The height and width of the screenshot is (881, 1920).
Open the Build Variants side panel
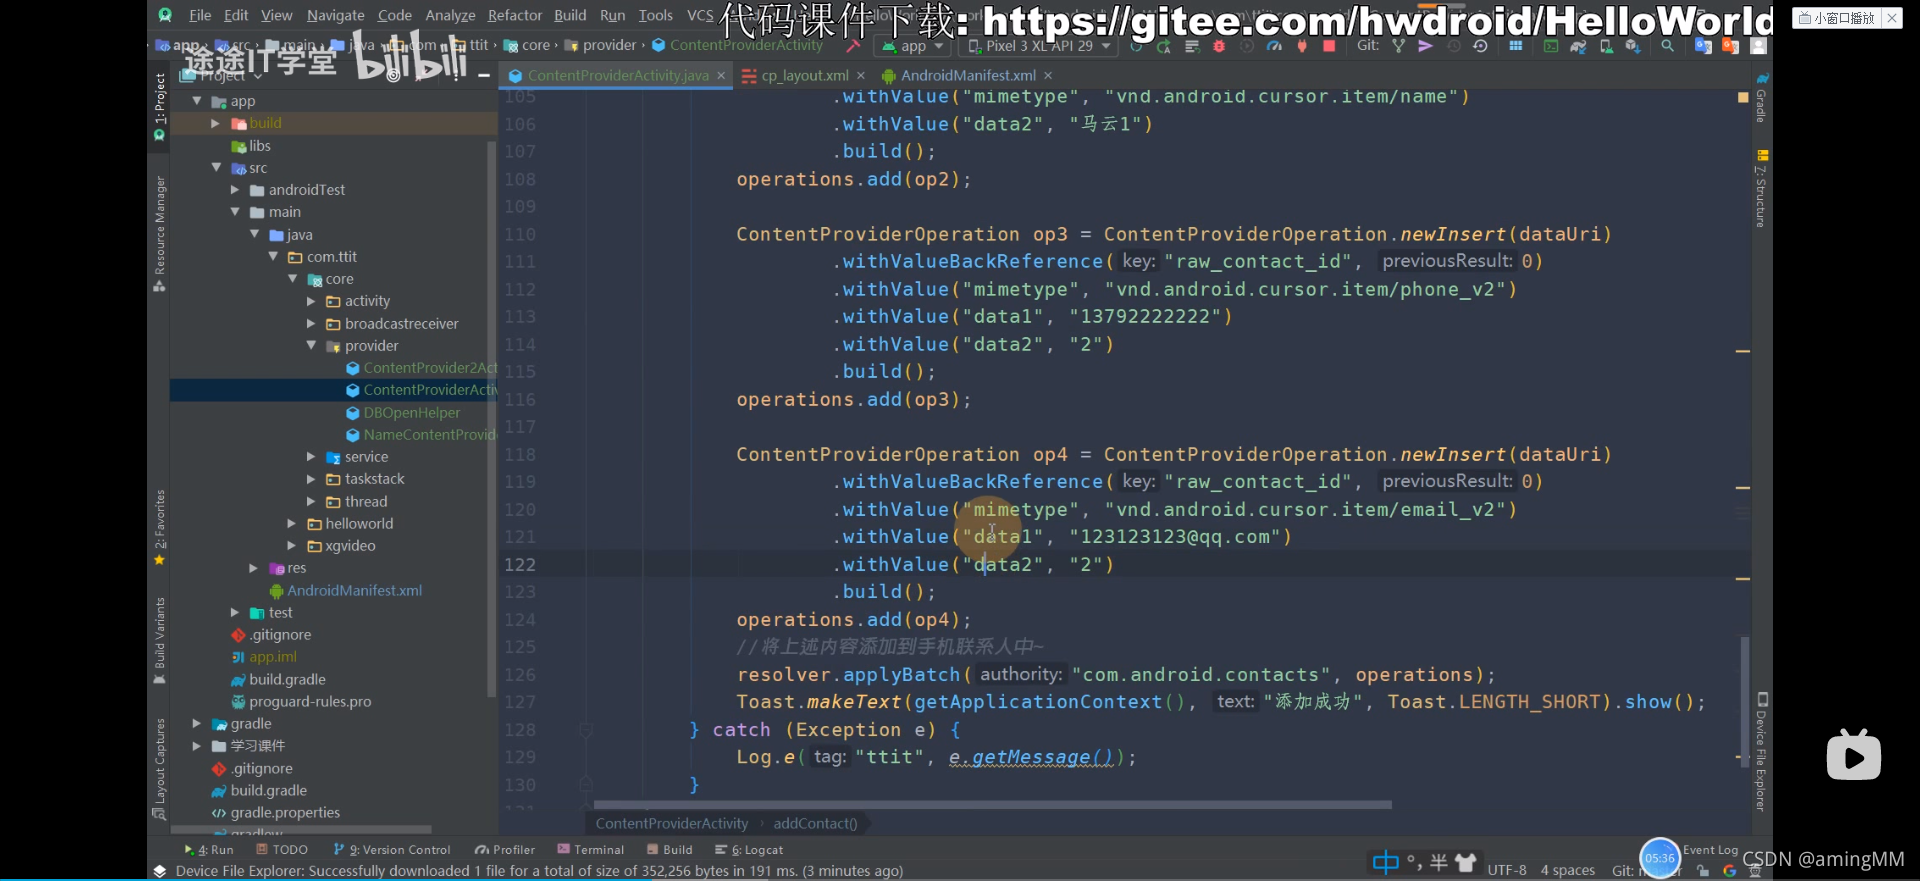[x=159, y=641]
